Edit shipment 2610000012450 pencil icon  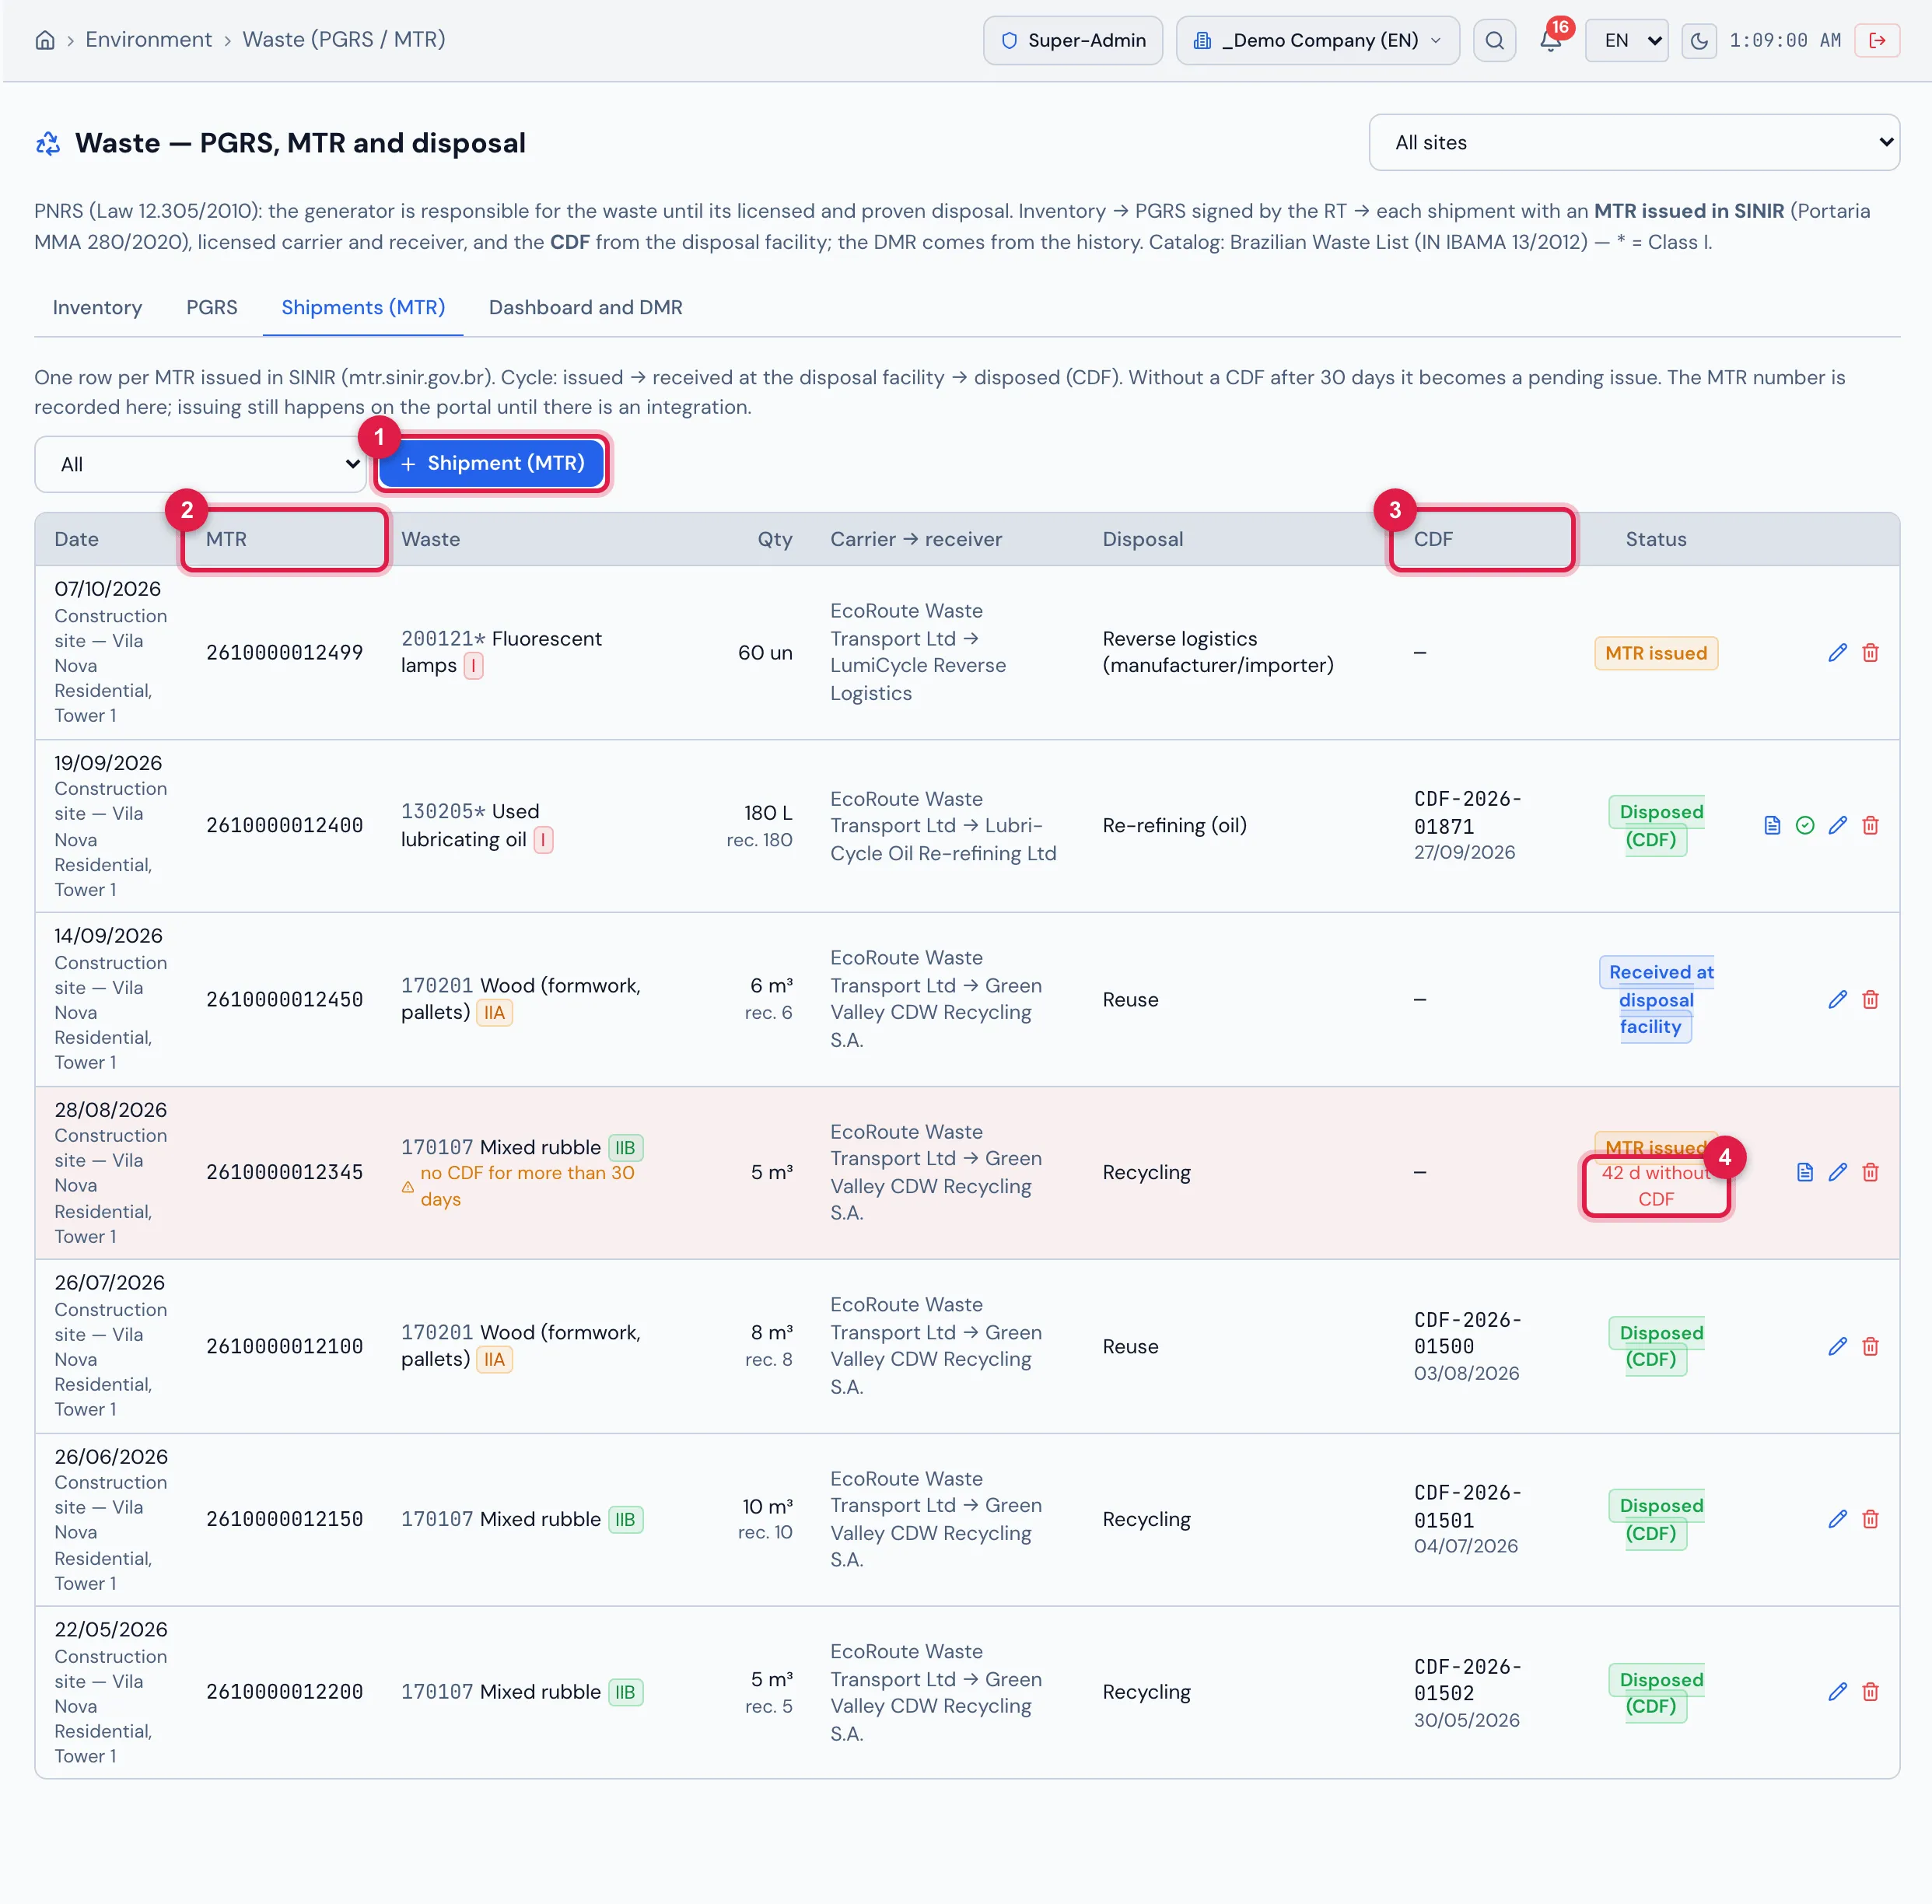click(x=1837, y=1000)
